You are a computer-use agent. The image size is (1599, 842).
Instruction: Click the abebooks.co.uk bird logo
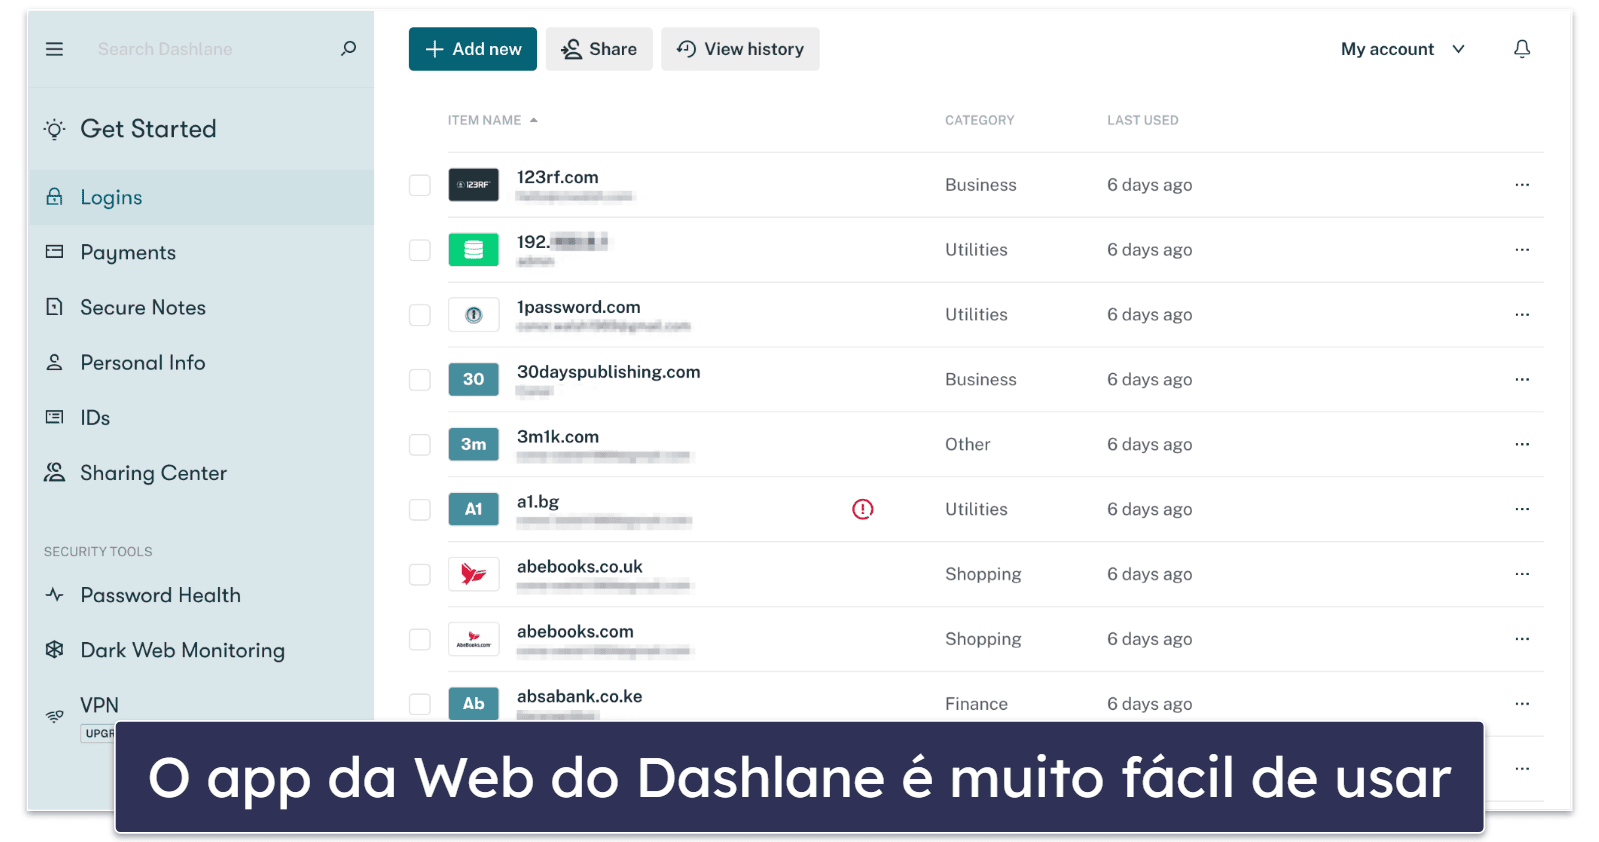tap(473, 574)
